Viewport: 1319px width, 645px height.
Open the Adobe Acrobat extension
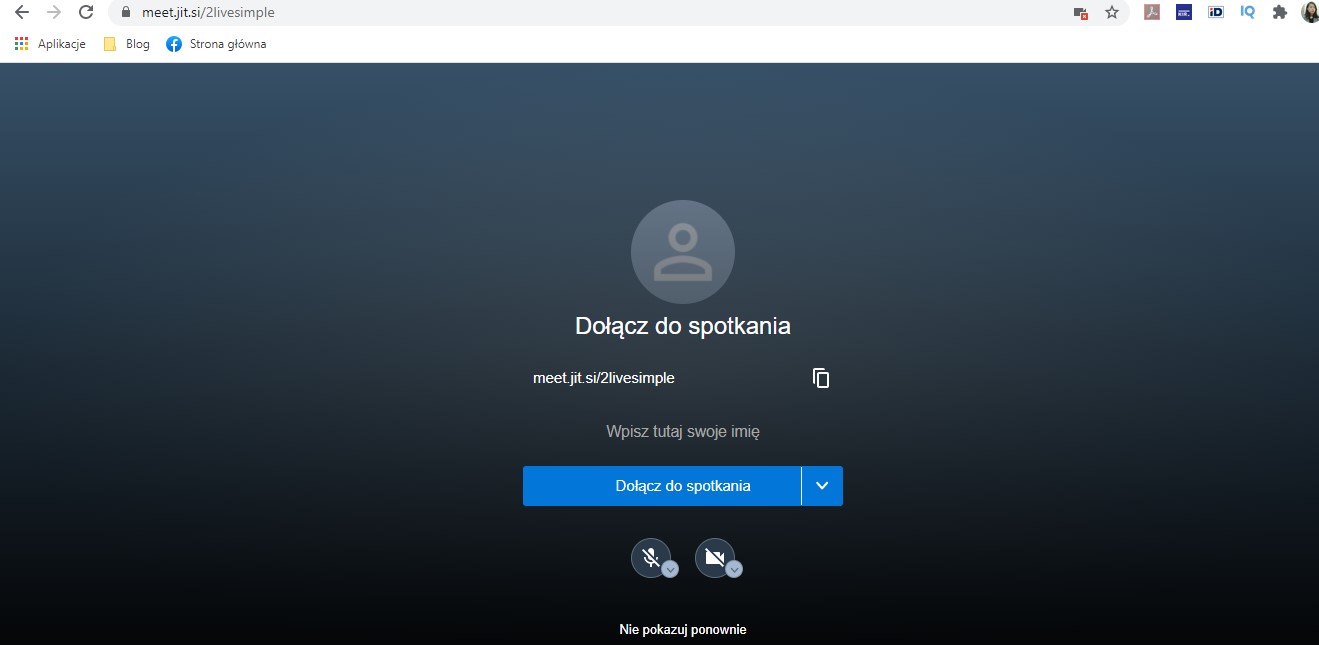(x=1152, y=13)
